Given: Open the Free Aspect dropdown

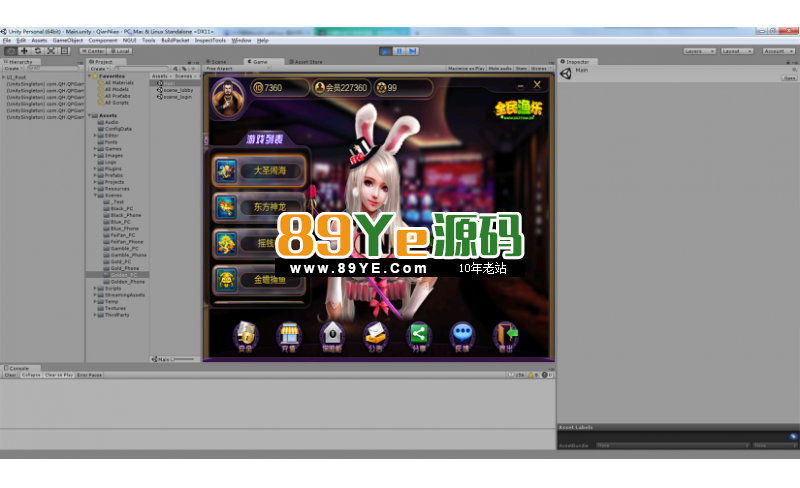Looking at the screenshot, I should pyautogui.click(x=237, y=68).
